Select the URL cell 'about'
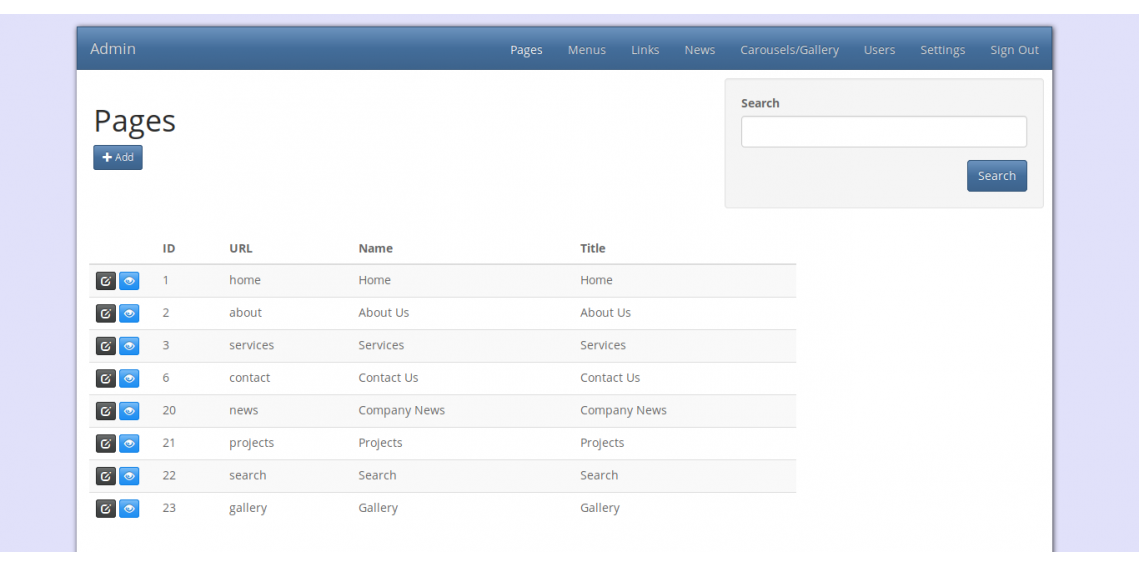This screenshot has width=1139, height=566. pos(246,313)
